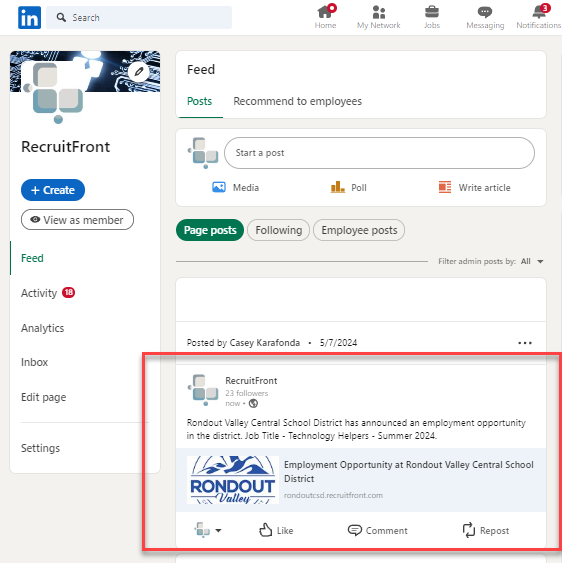Click the RecruitFront avatar in the post header
This screenshot has width=562, height=563.
click(203, 390)
